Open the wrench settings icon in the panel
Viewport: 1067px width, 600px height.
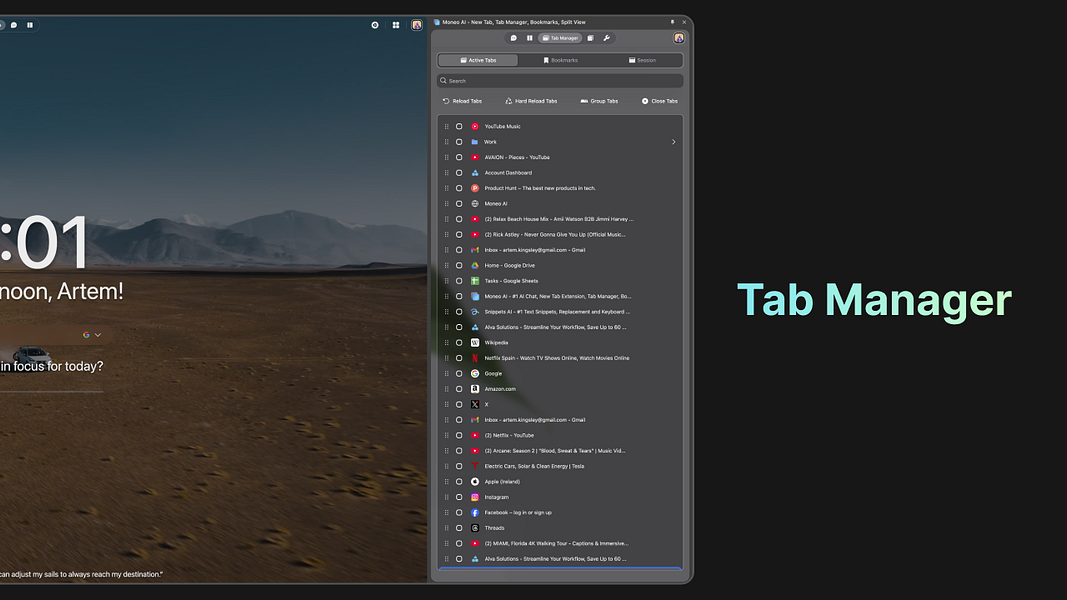[606, 38]
